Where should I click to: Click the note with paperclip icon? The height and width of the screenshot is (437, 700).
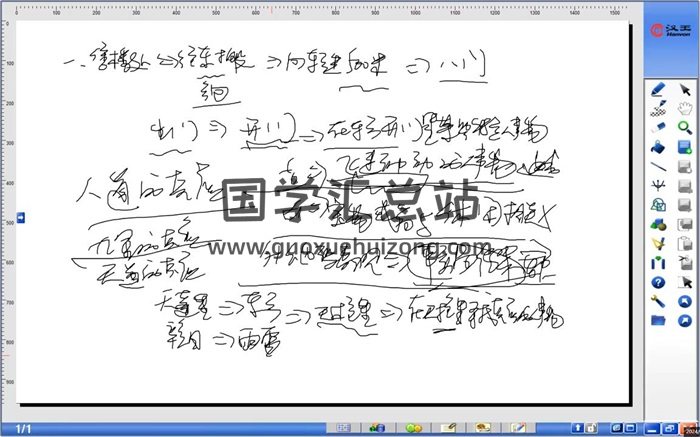click(x=448, y=428)
